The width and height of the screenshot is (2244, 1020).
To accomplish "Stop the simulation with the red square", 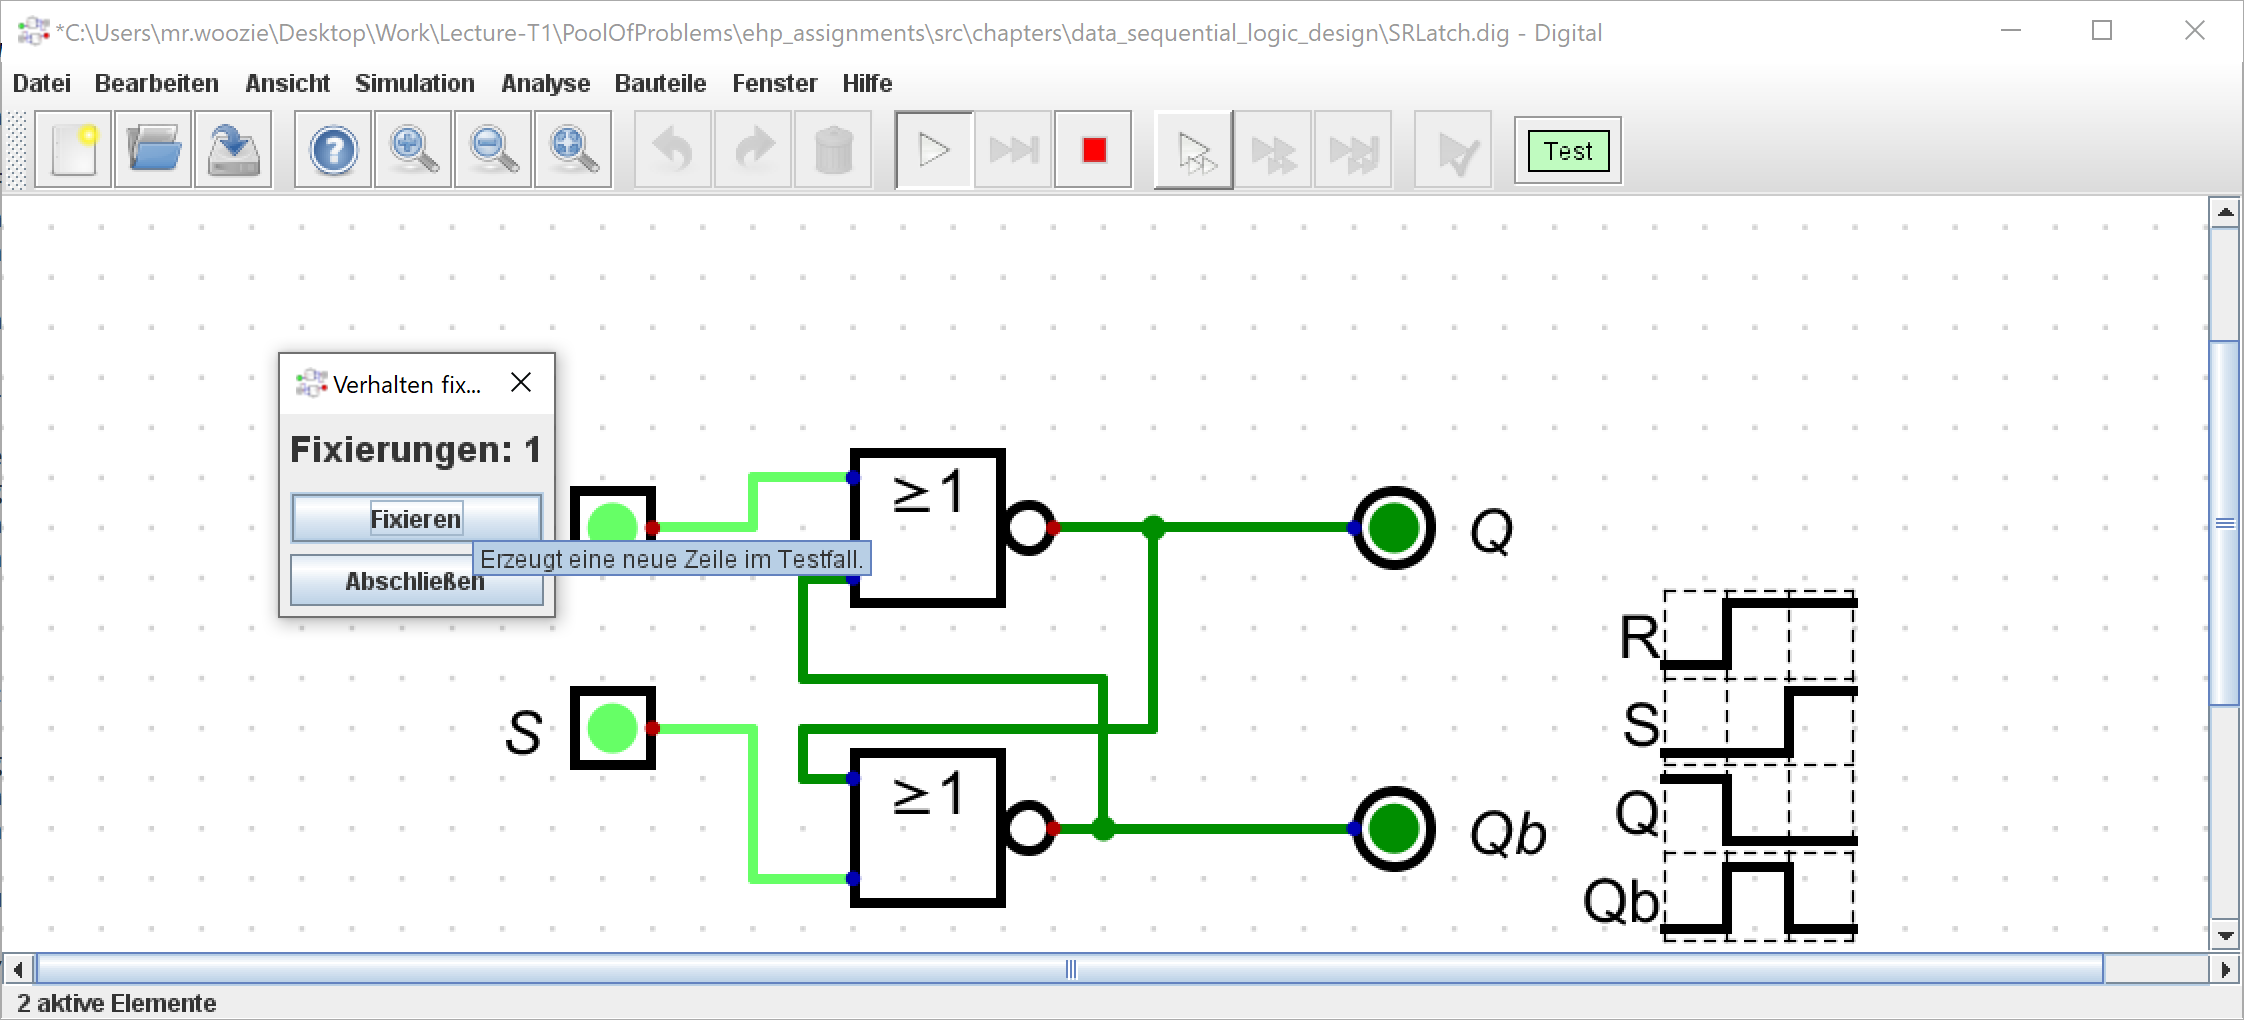I will tap(1094, 150).
